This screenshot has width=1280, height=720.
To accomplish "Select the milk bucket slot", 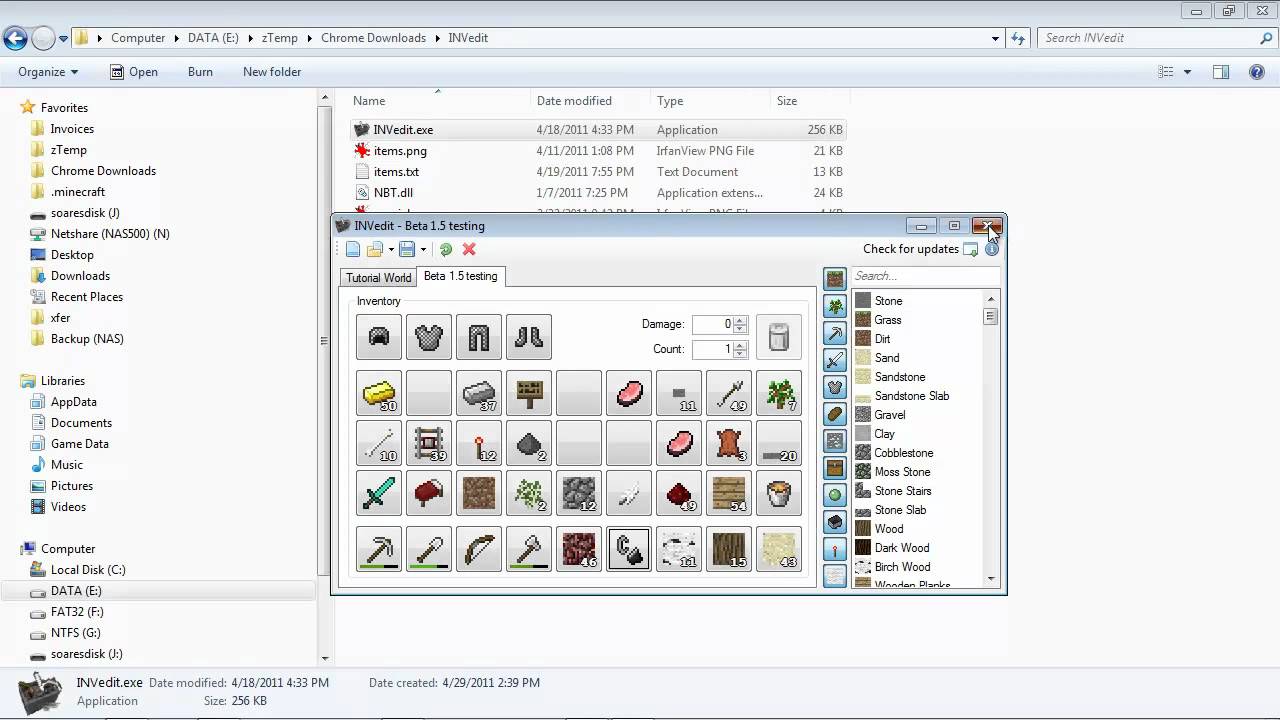I will point(779,493).
